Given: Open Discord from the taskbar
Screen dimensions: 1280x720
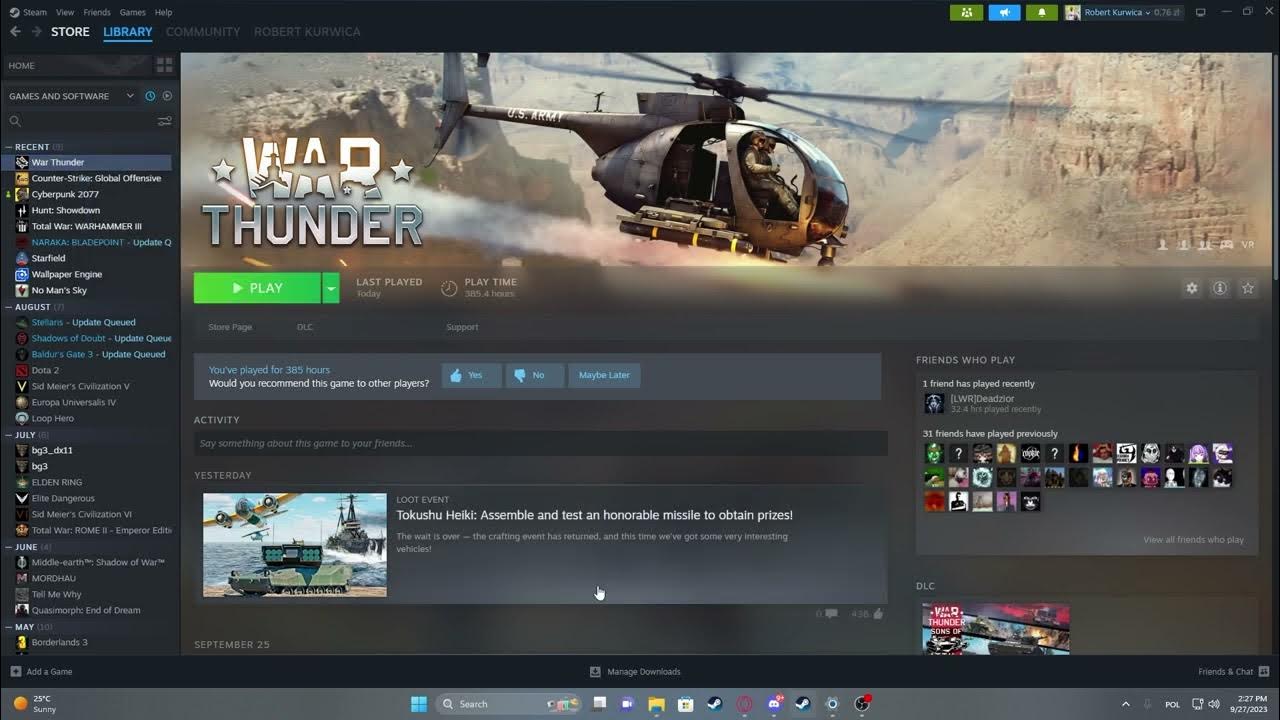Looking at the screenshot, I should 774,704.
